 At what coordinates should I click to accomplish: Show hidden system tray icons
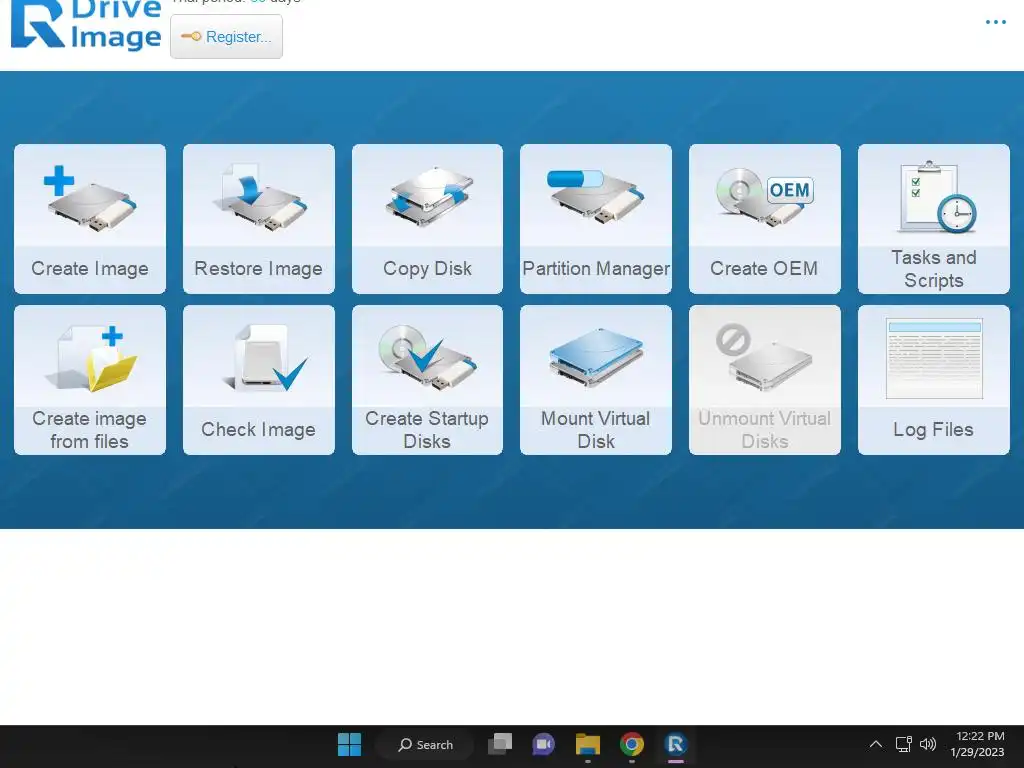tap(876, 744)
